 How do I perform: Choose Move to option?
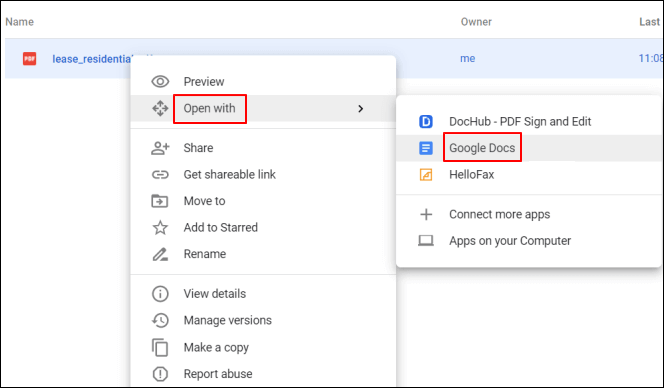263,201
